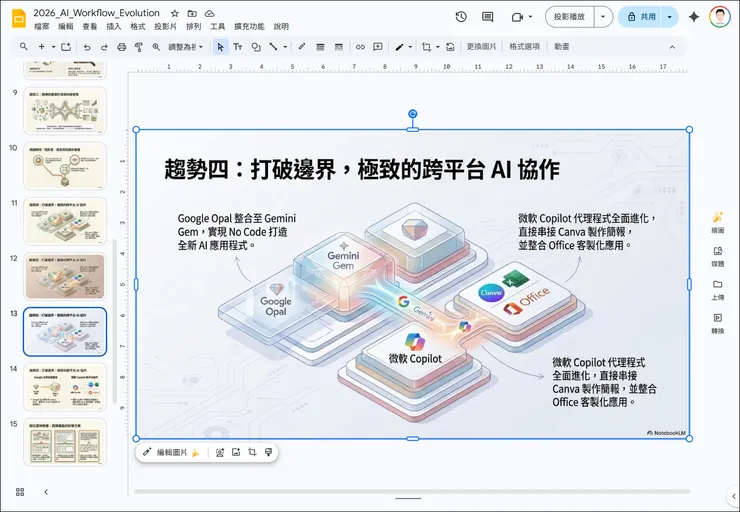The height and width of the screenshot is (512, 740).
Task: Click 動畫 animation button
Action: [x=562, y=47]
